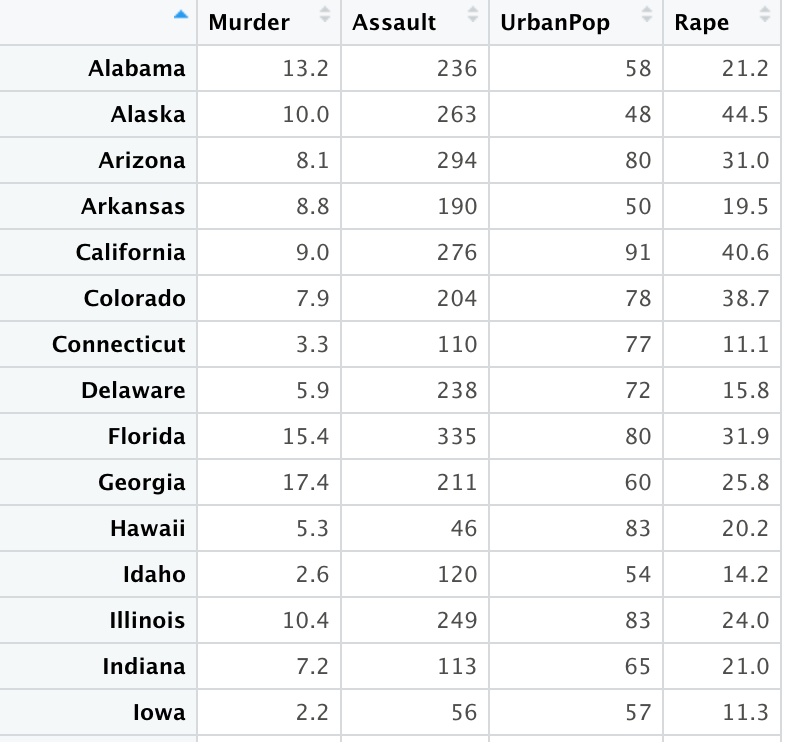Screen dimensions: 796x742
Task: Select the Connecticut row label
Action: tap(119, 344)
